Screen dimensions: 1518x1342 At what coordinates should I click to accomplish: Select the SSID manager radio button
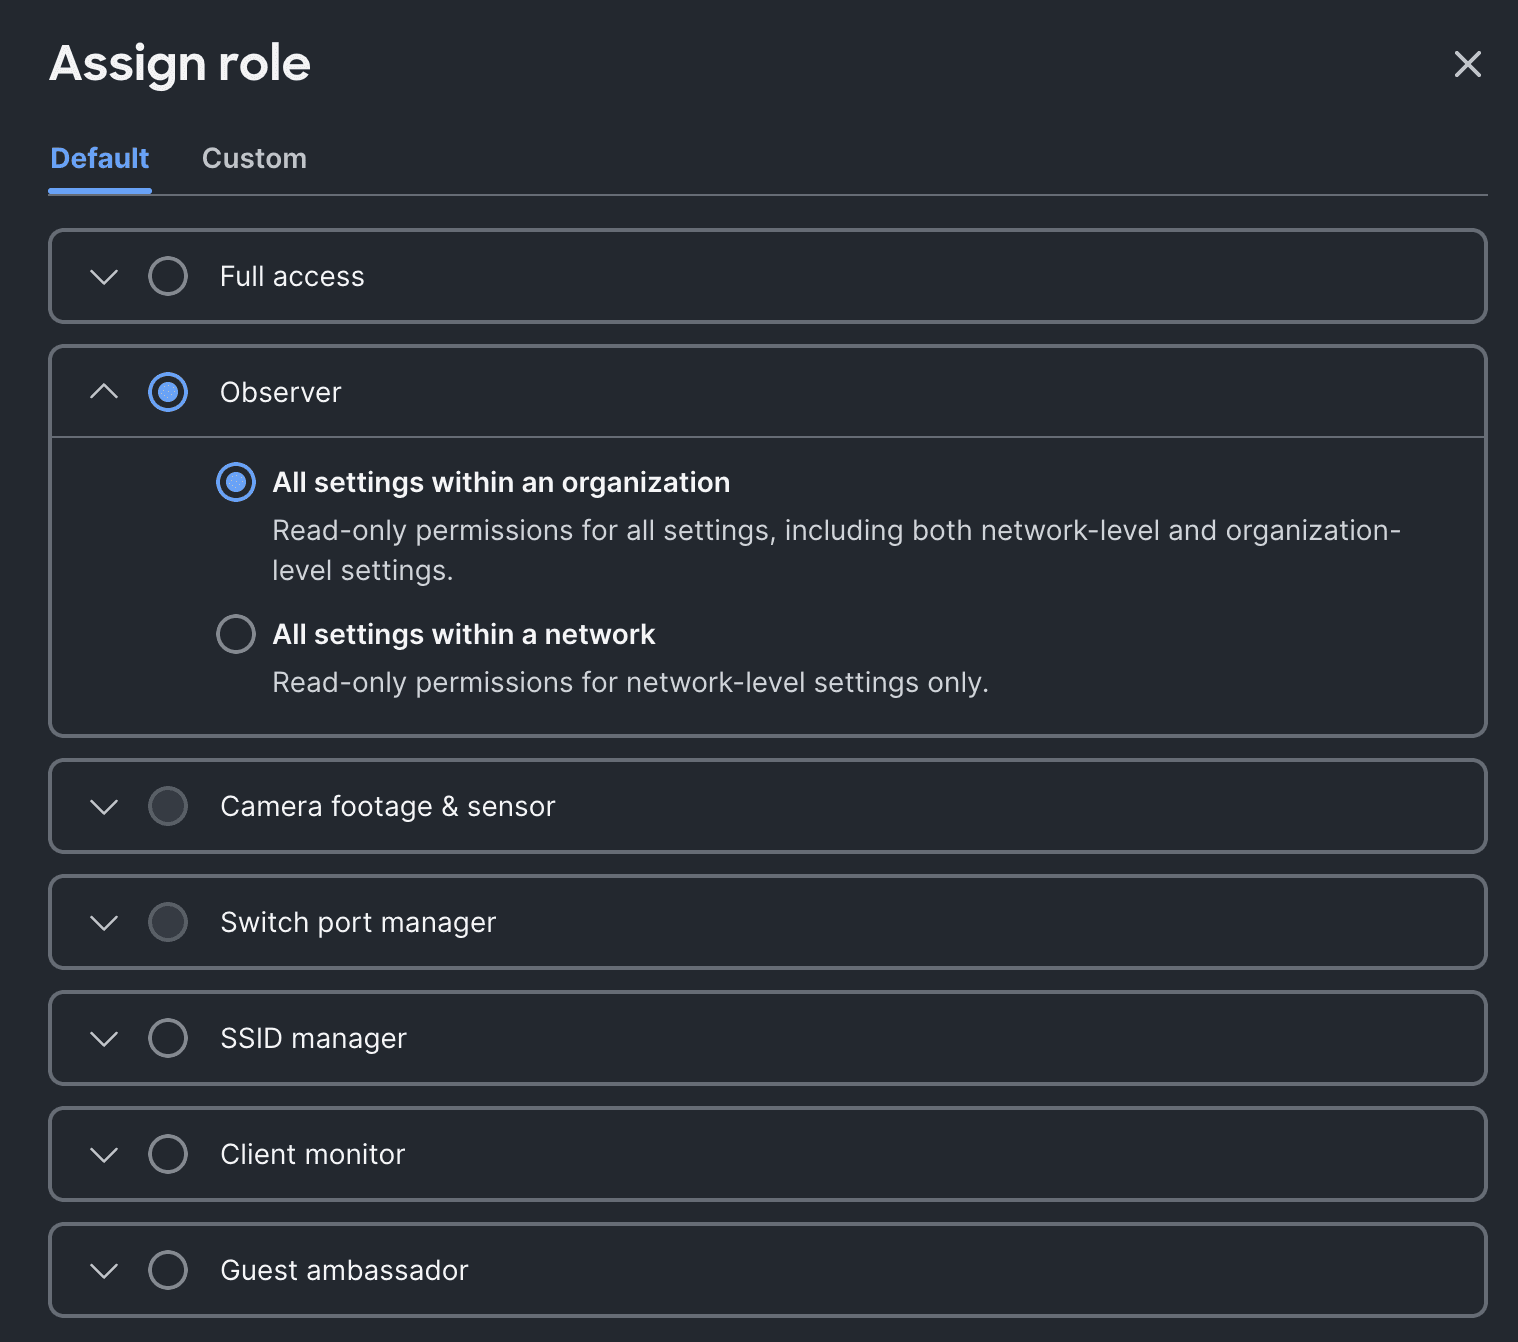[x=168, y=1038]
